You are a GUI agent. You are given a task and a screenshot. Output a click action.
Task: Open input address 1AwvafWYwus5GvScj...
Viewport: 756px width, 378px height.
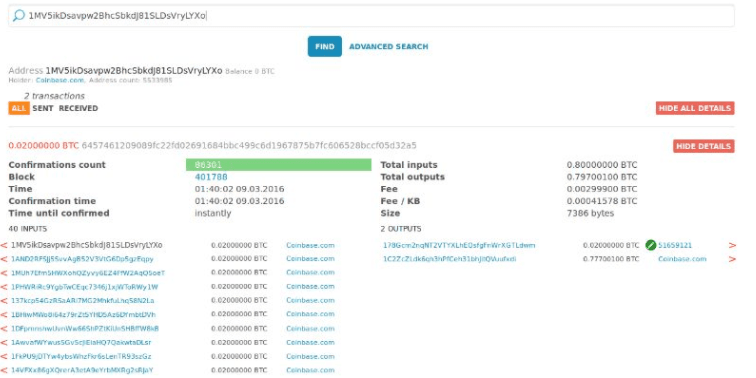coord(81,343)
